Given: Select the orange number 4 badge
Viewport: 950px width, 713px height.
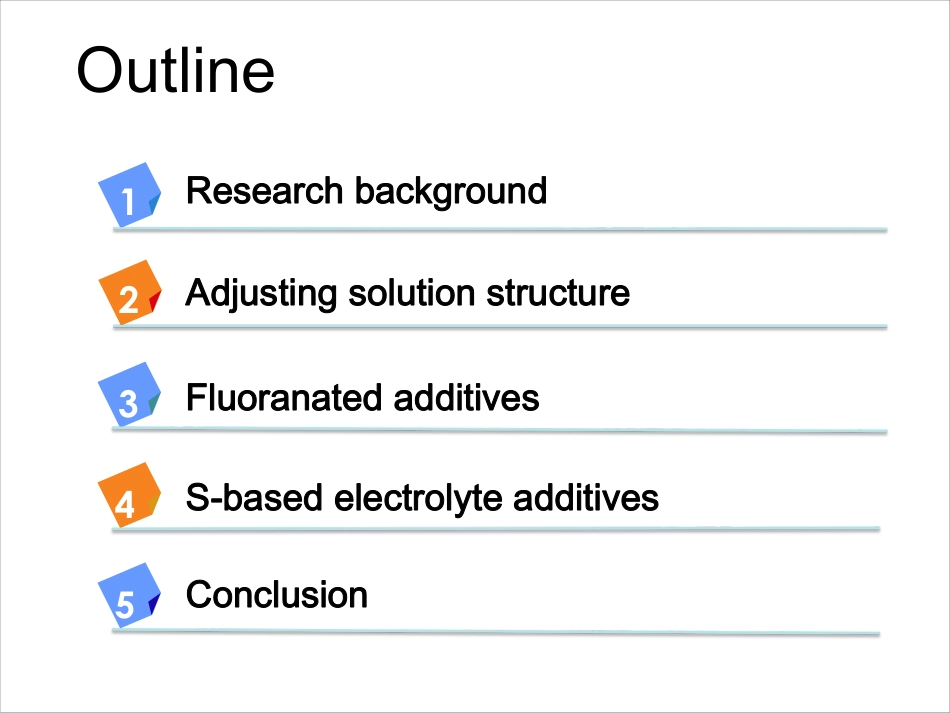Looking at the screenshot, I should (129, 495).
